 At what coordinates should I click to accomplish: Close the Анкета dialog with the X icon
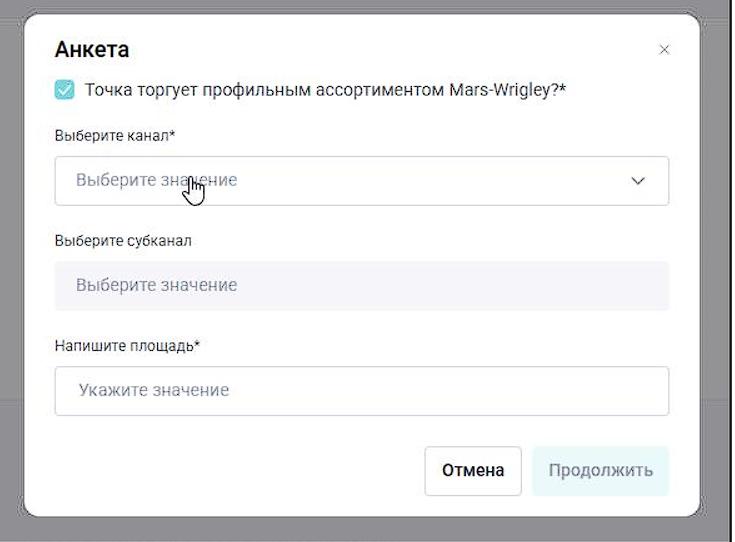tap(665, 50)
